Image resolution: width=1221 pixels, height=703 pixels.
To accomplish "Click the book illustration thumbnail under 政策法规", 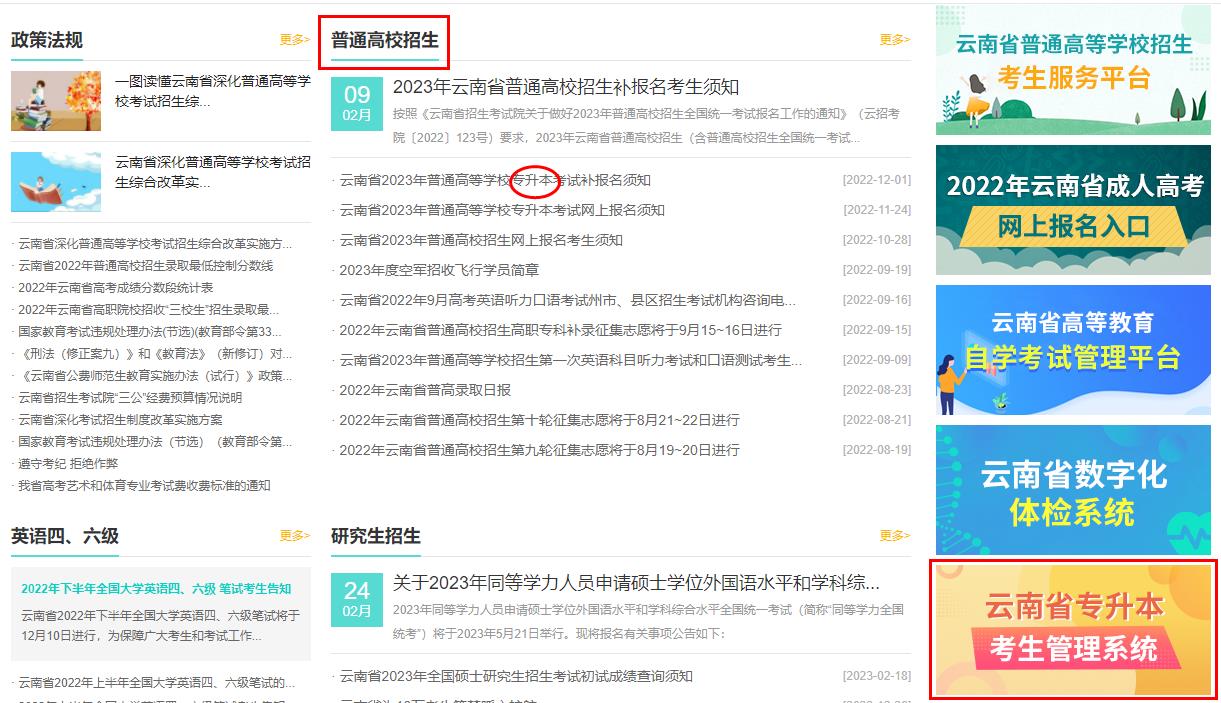I will pos(56,182).
